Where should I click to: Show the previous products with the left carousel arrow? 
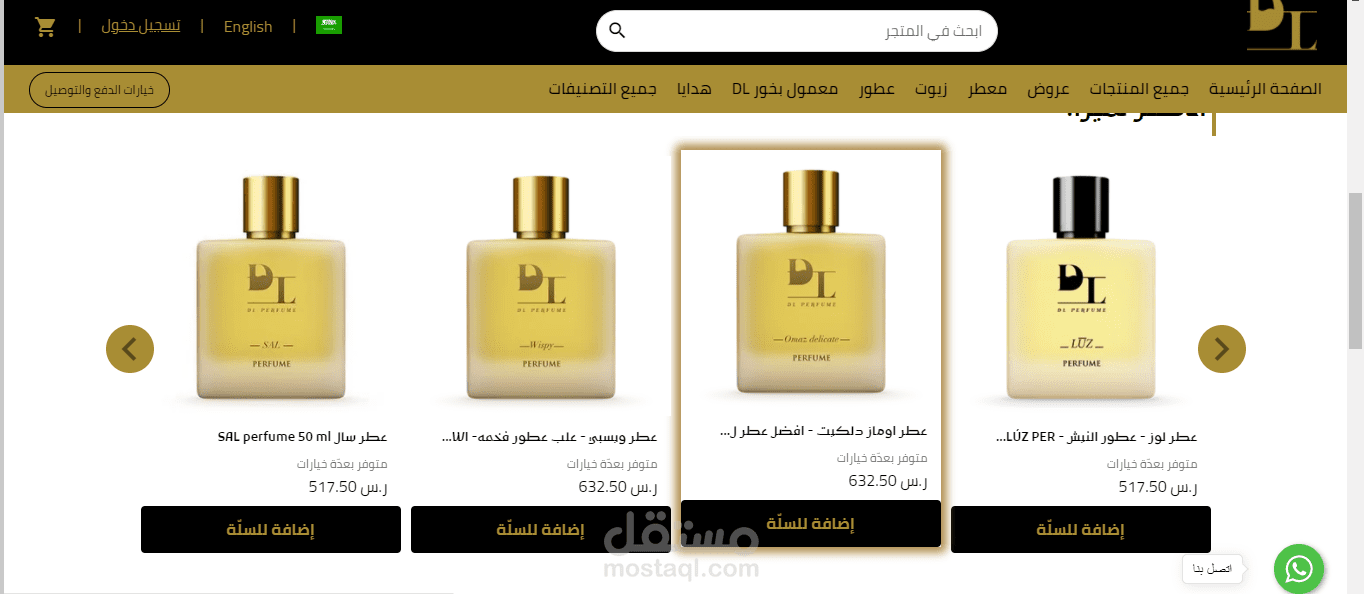130,349
